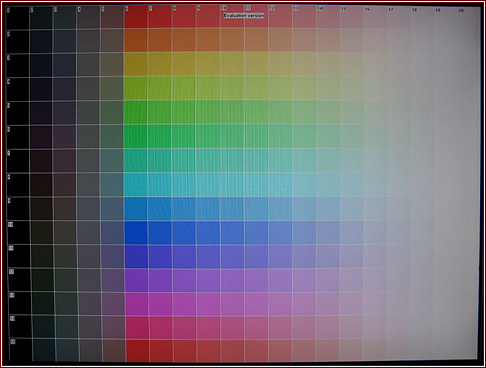Select the most saturated orange swatch in column 6
Image resolution: width=486 pixels, height=368 pixels.
(x=136, y=40)
